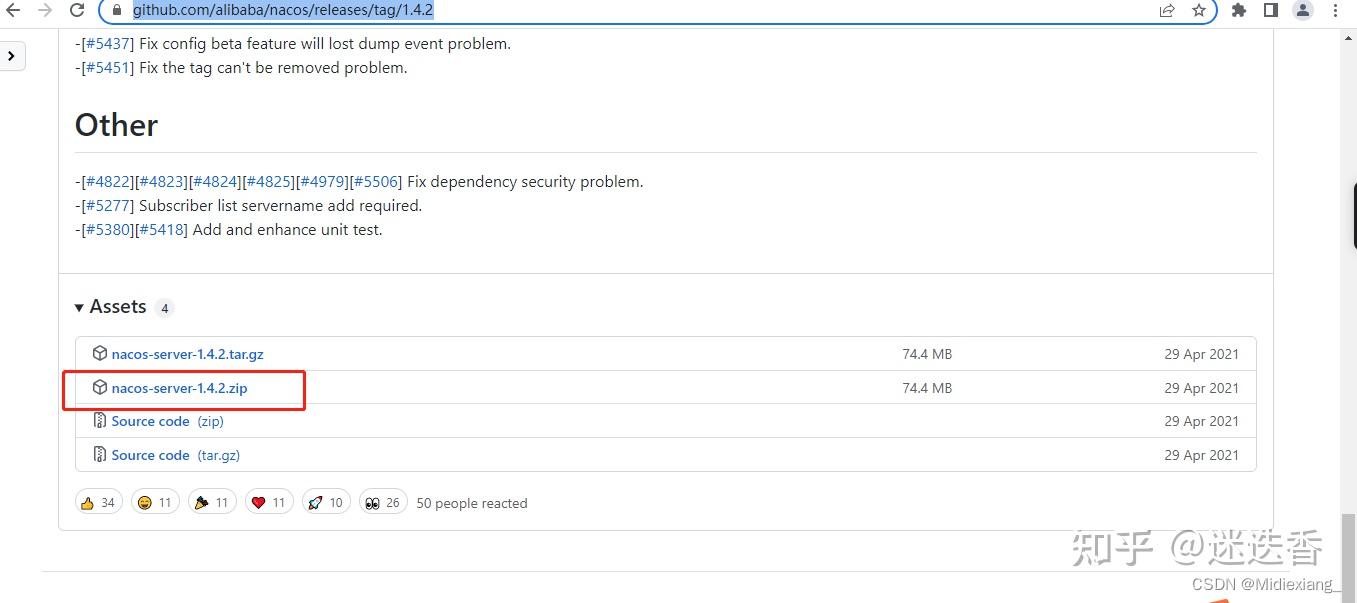
Task: Toggle the thumbs up reaction with 34
Action: click(99, 502)
